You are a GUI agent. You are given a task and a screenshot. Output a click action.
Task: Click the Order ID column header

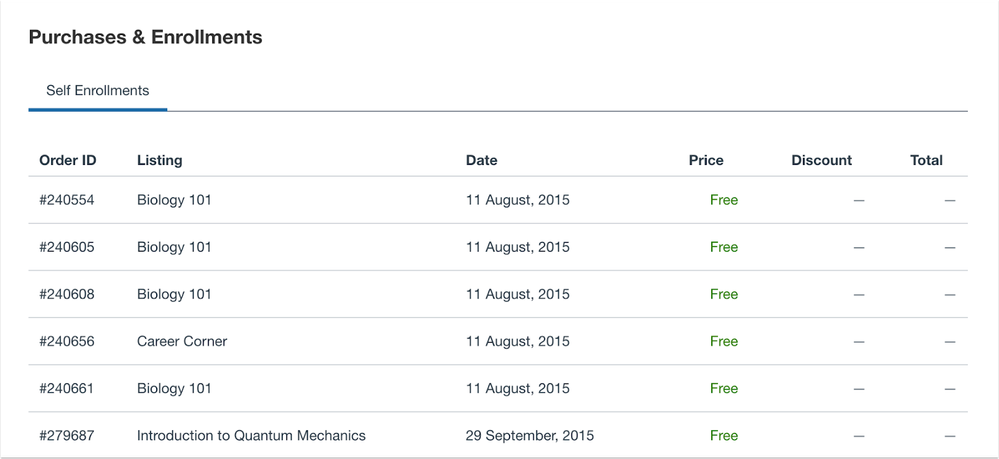coord(68,161)
